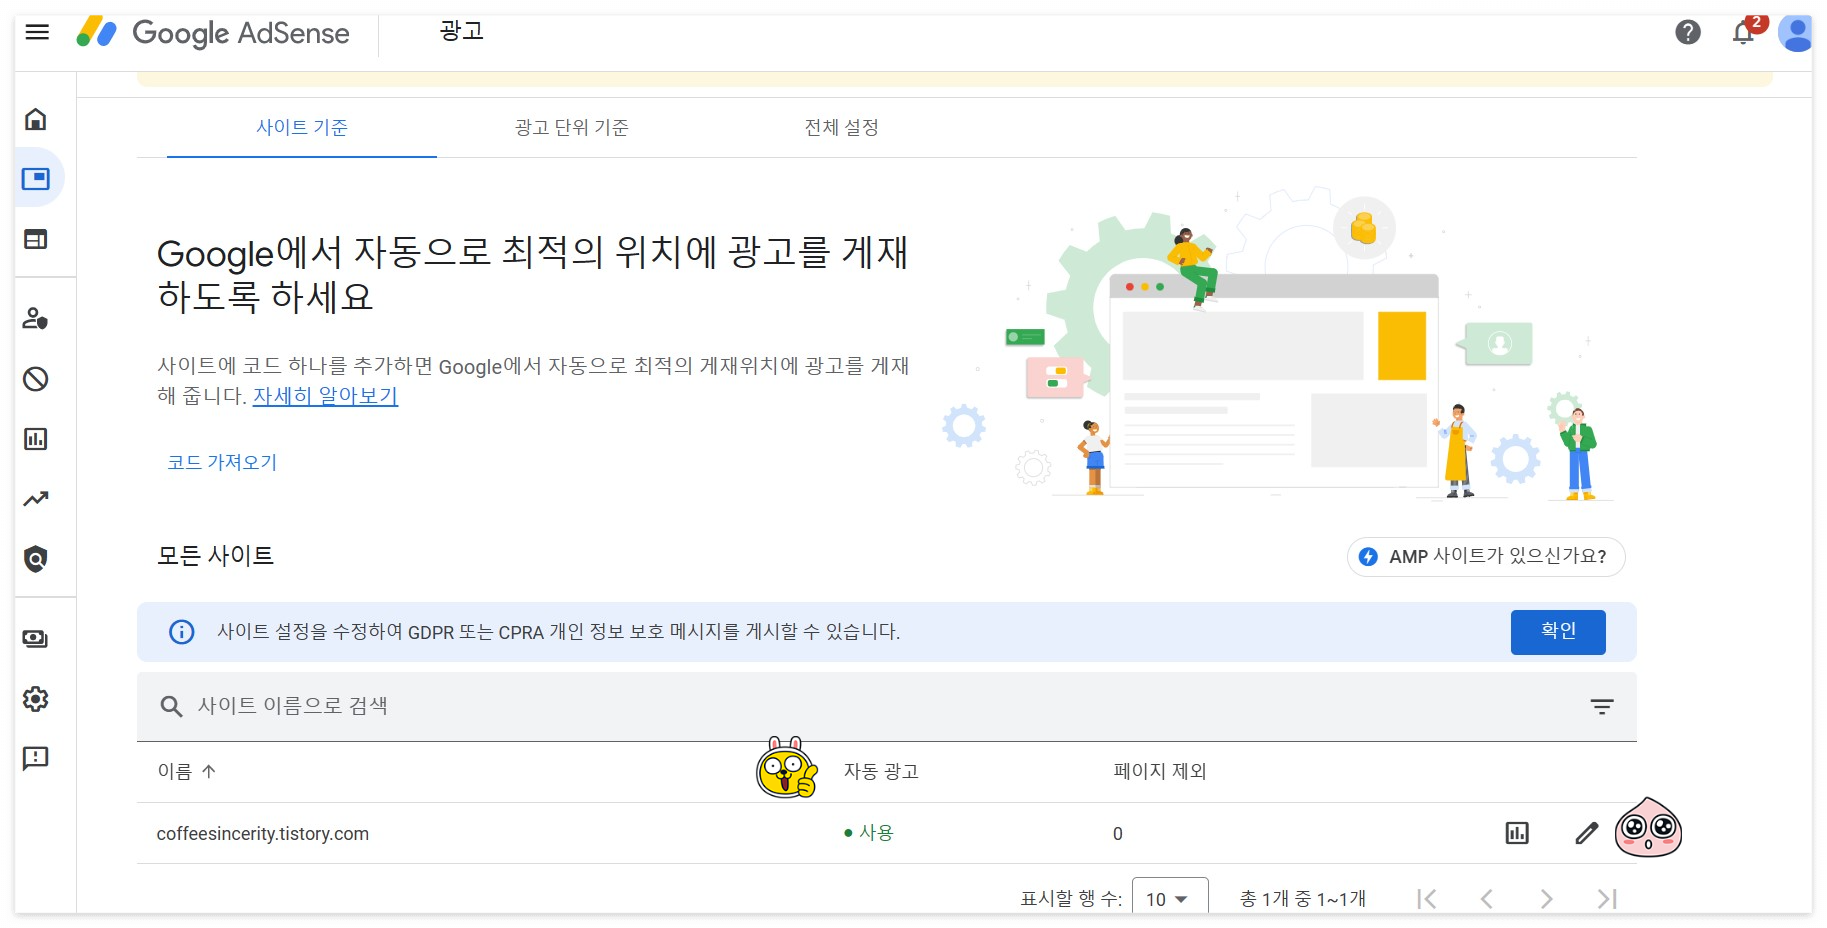1827x928 pixels.
Task: Open the Sites sidebar icon
Action: 36,239
